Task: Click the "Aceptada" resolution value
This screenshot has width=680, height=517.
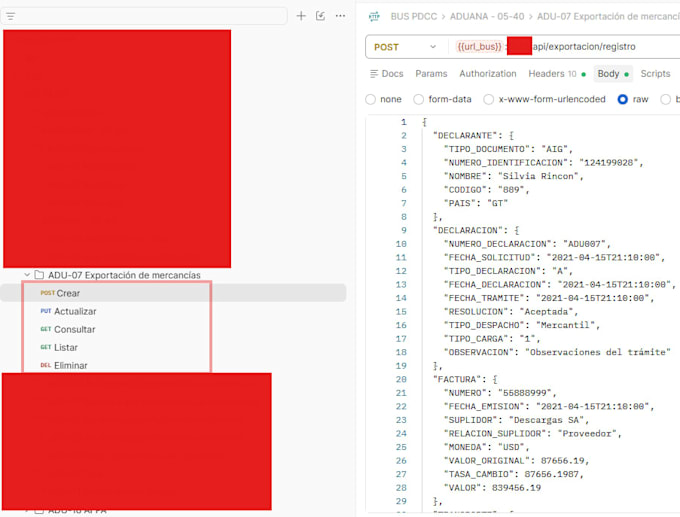Action: point(546,311)
